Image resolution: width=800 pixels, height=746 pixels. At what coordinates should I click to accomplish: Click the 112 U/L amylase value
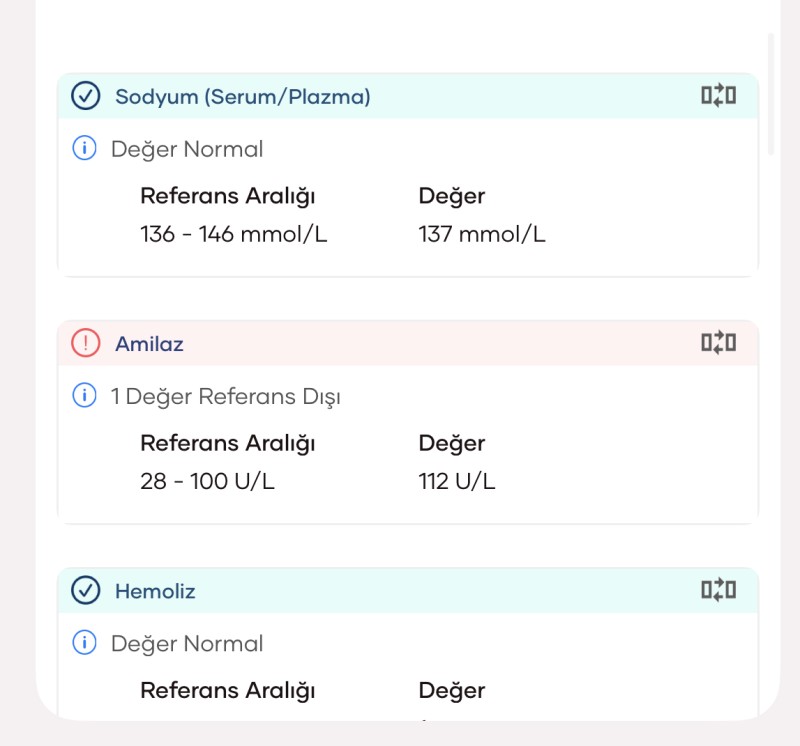point(457,482)
